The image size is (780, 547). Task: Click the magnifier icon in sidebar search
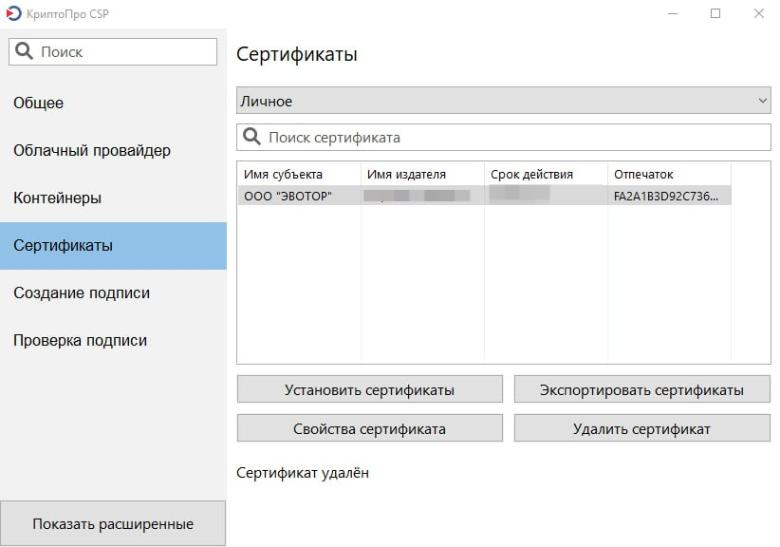[x=23, y=51]
